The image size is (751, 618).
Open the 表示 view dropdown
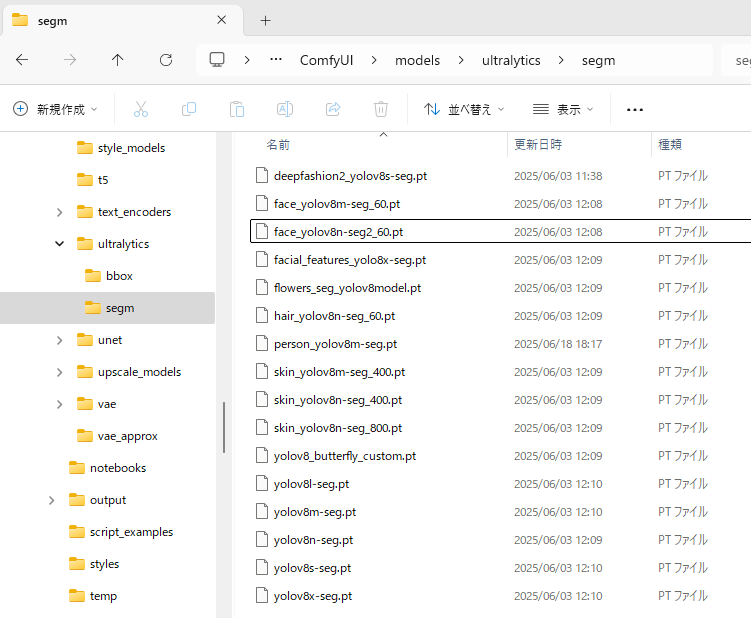point(563,109)
